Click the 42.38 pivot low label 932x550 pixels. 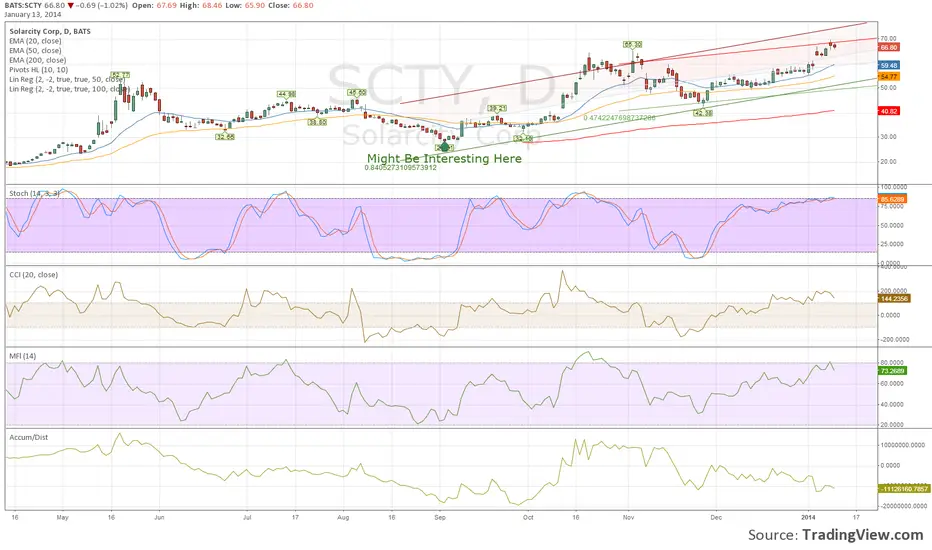[703, 112]
